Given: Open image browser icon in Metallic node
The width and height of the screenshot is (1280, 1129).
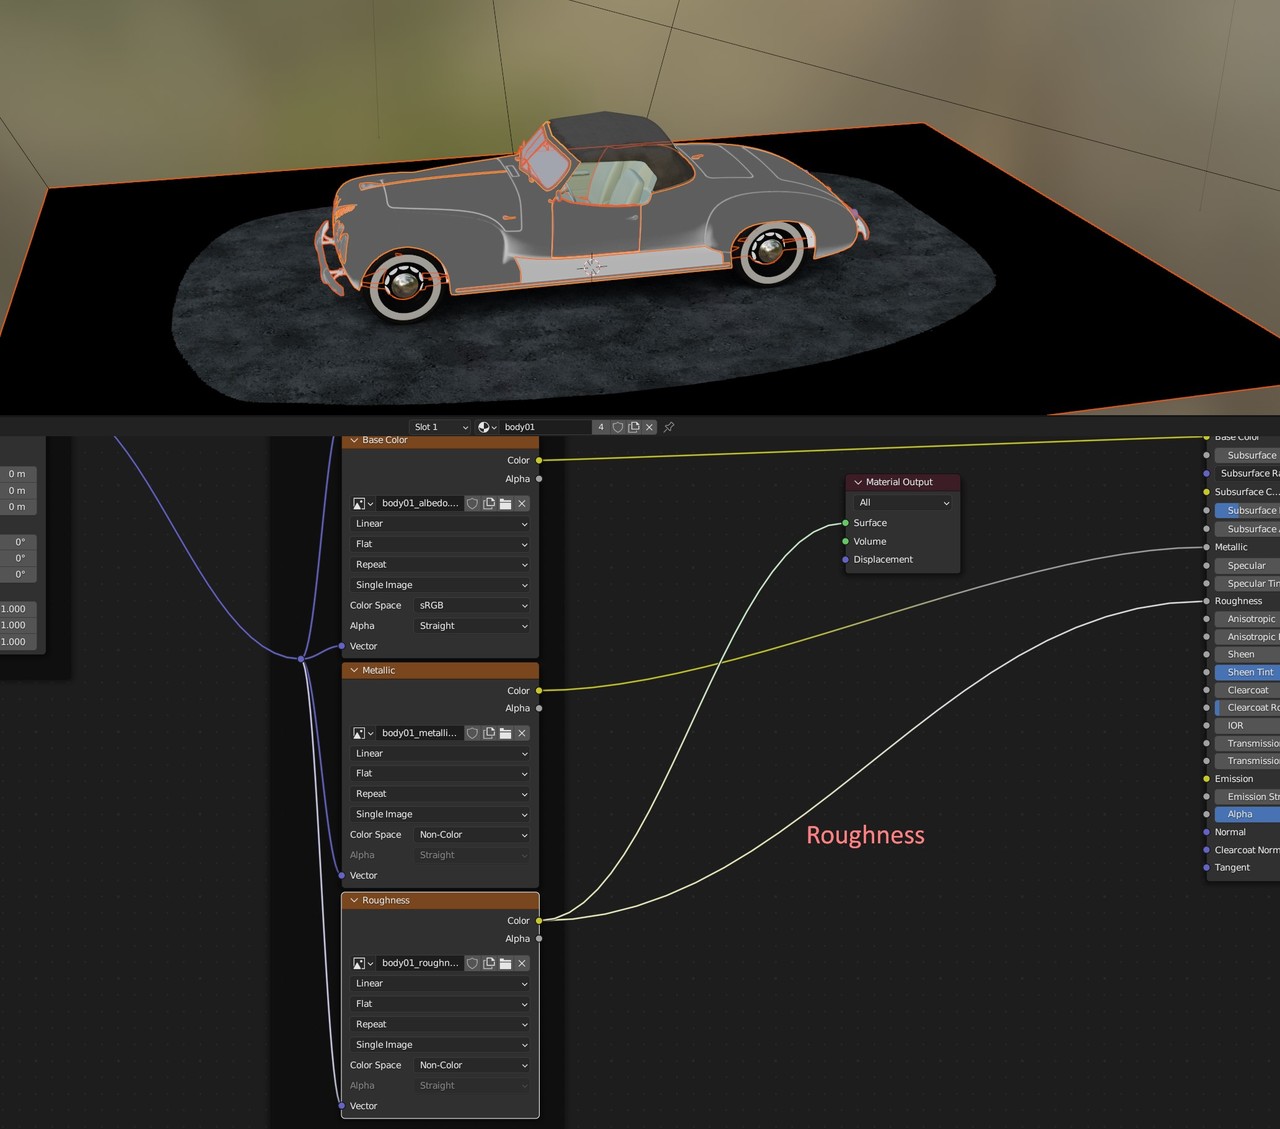Looking at the screenshot, I should (x=362, y=733).
